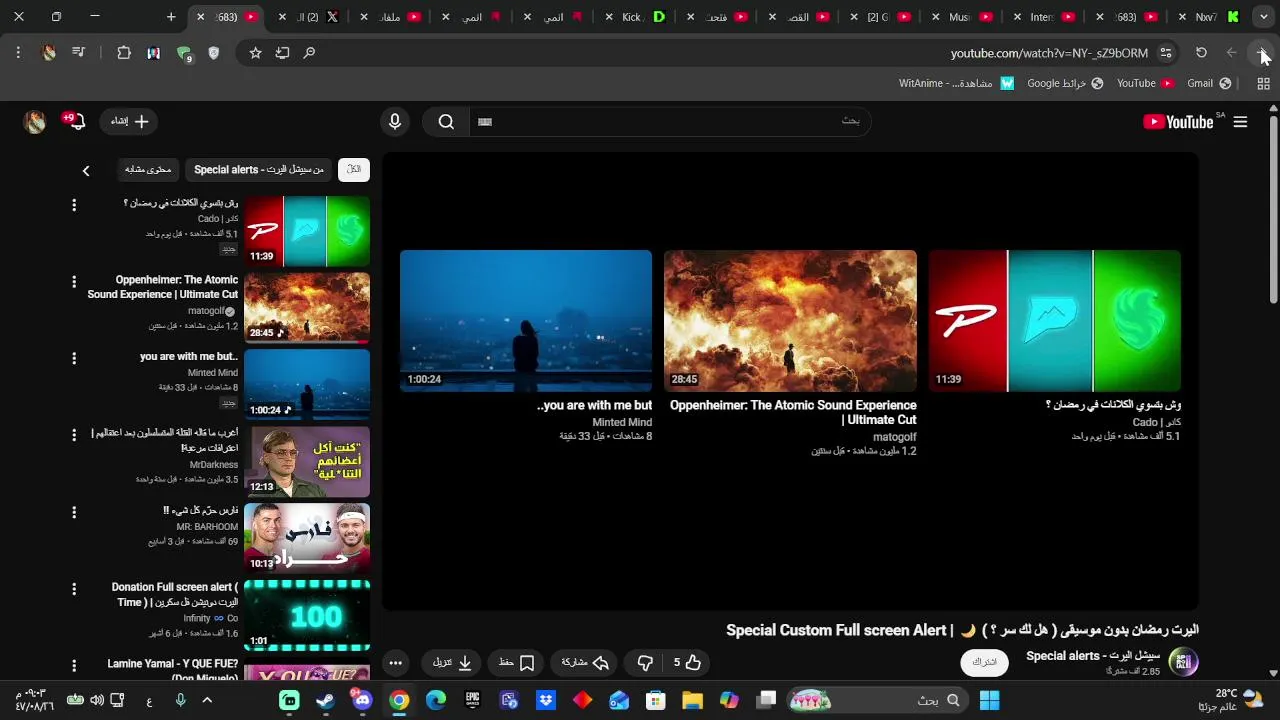Image resolution: width=1280 pixels, height=720 pixels.
Task: Open end-screen Cado video with 11:39 duration
Action: click(1055, 321)
